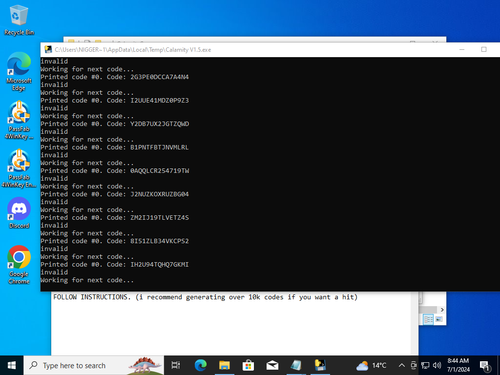Click the topmost 'invalid' line in the console
Screen dimensions: 500x375
(54, 61)
